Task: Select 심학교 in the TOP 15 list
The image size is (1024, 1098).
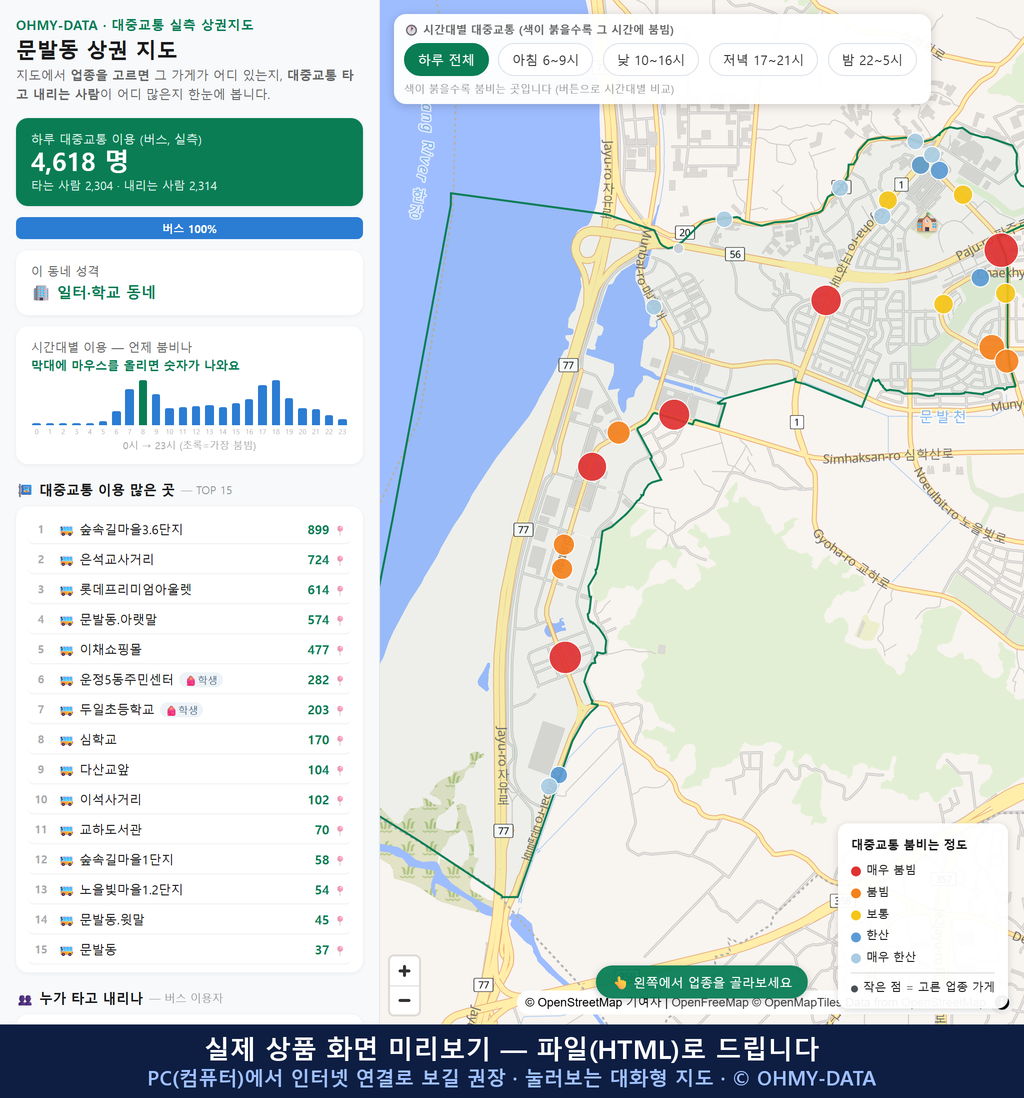Action: [189, 739]
